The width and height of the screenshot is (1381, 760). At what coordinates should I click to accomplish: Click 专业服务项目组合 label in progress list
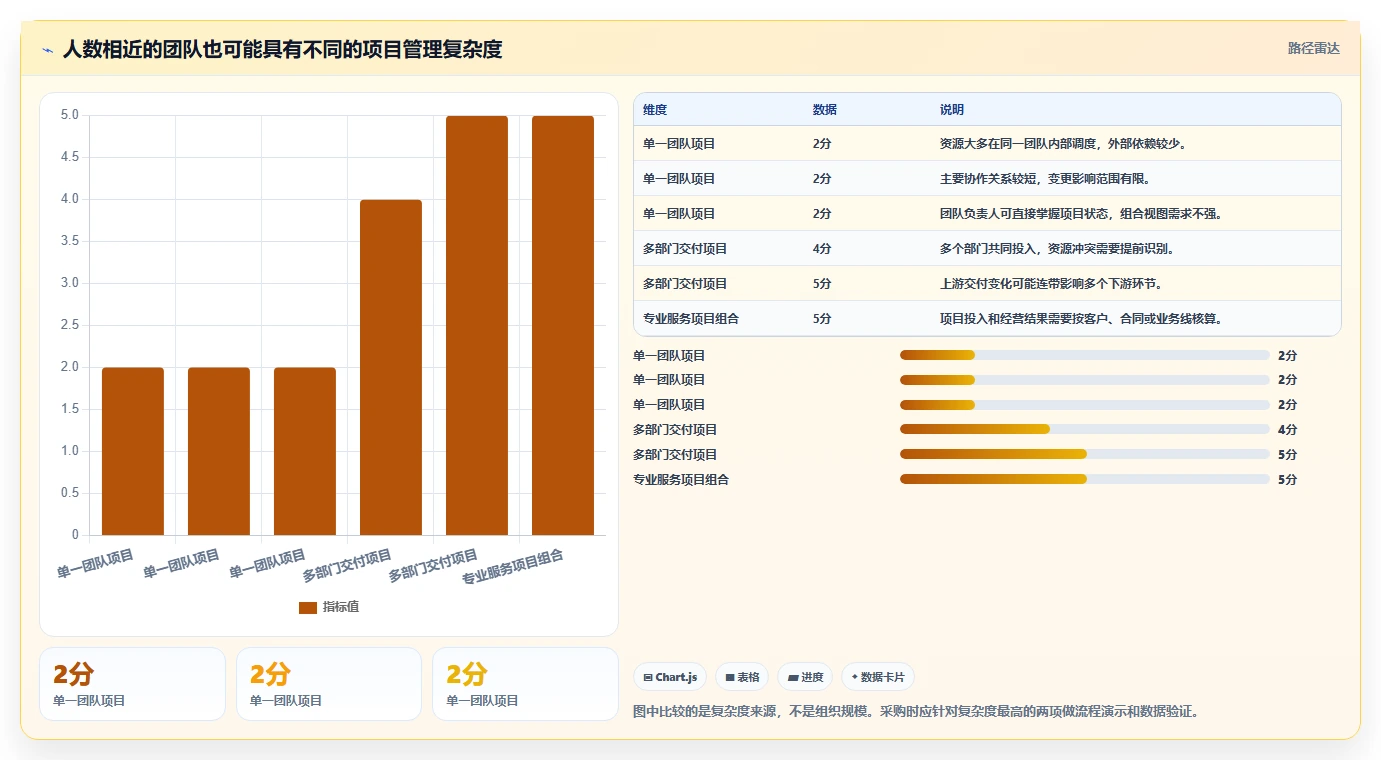point(681,480)
